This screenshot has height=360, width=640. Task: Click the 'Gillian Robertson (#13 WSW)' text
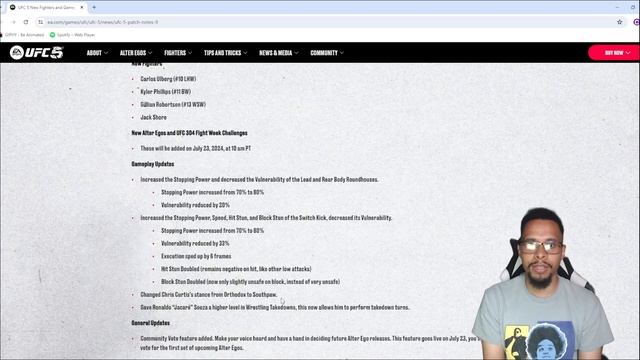(173, 104)
